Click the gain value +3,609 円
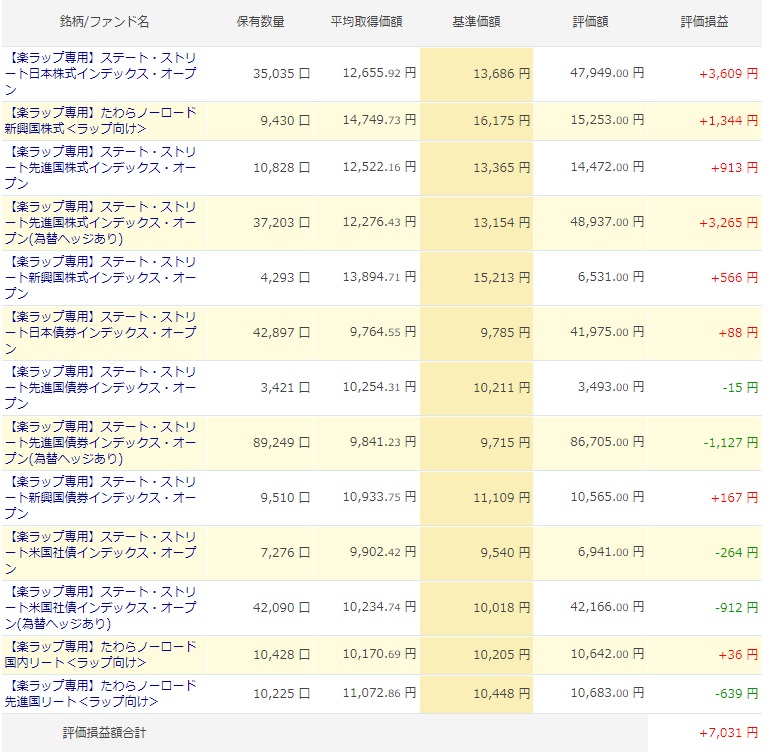This screenshot has width=770, height=752. click(x=728, y=74)
